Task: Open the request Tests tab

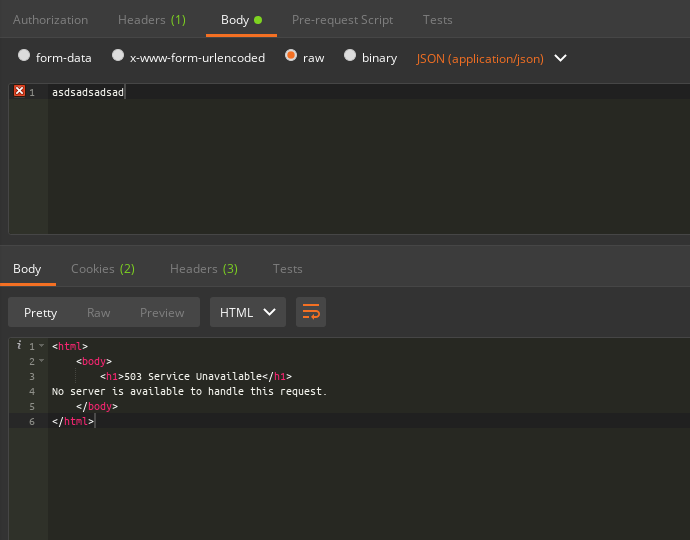Action: pos(437,20)
